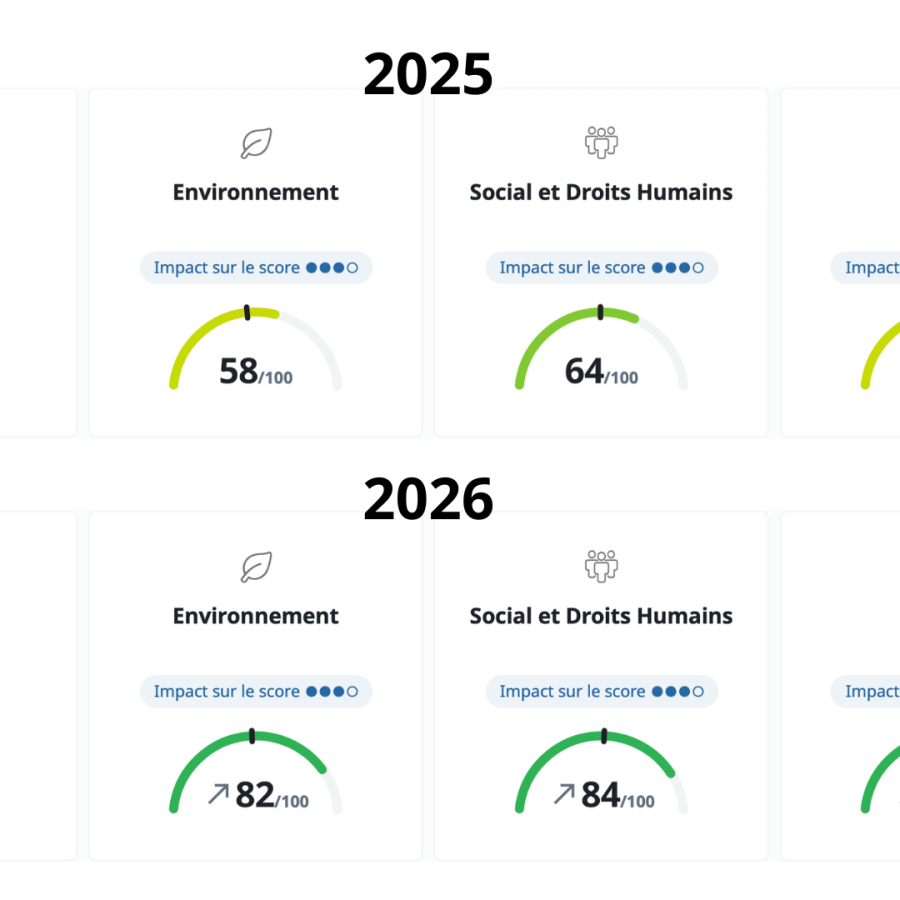Click the 2026 year heading
Screen dimensions: 900x900
[x=428, y=499]
